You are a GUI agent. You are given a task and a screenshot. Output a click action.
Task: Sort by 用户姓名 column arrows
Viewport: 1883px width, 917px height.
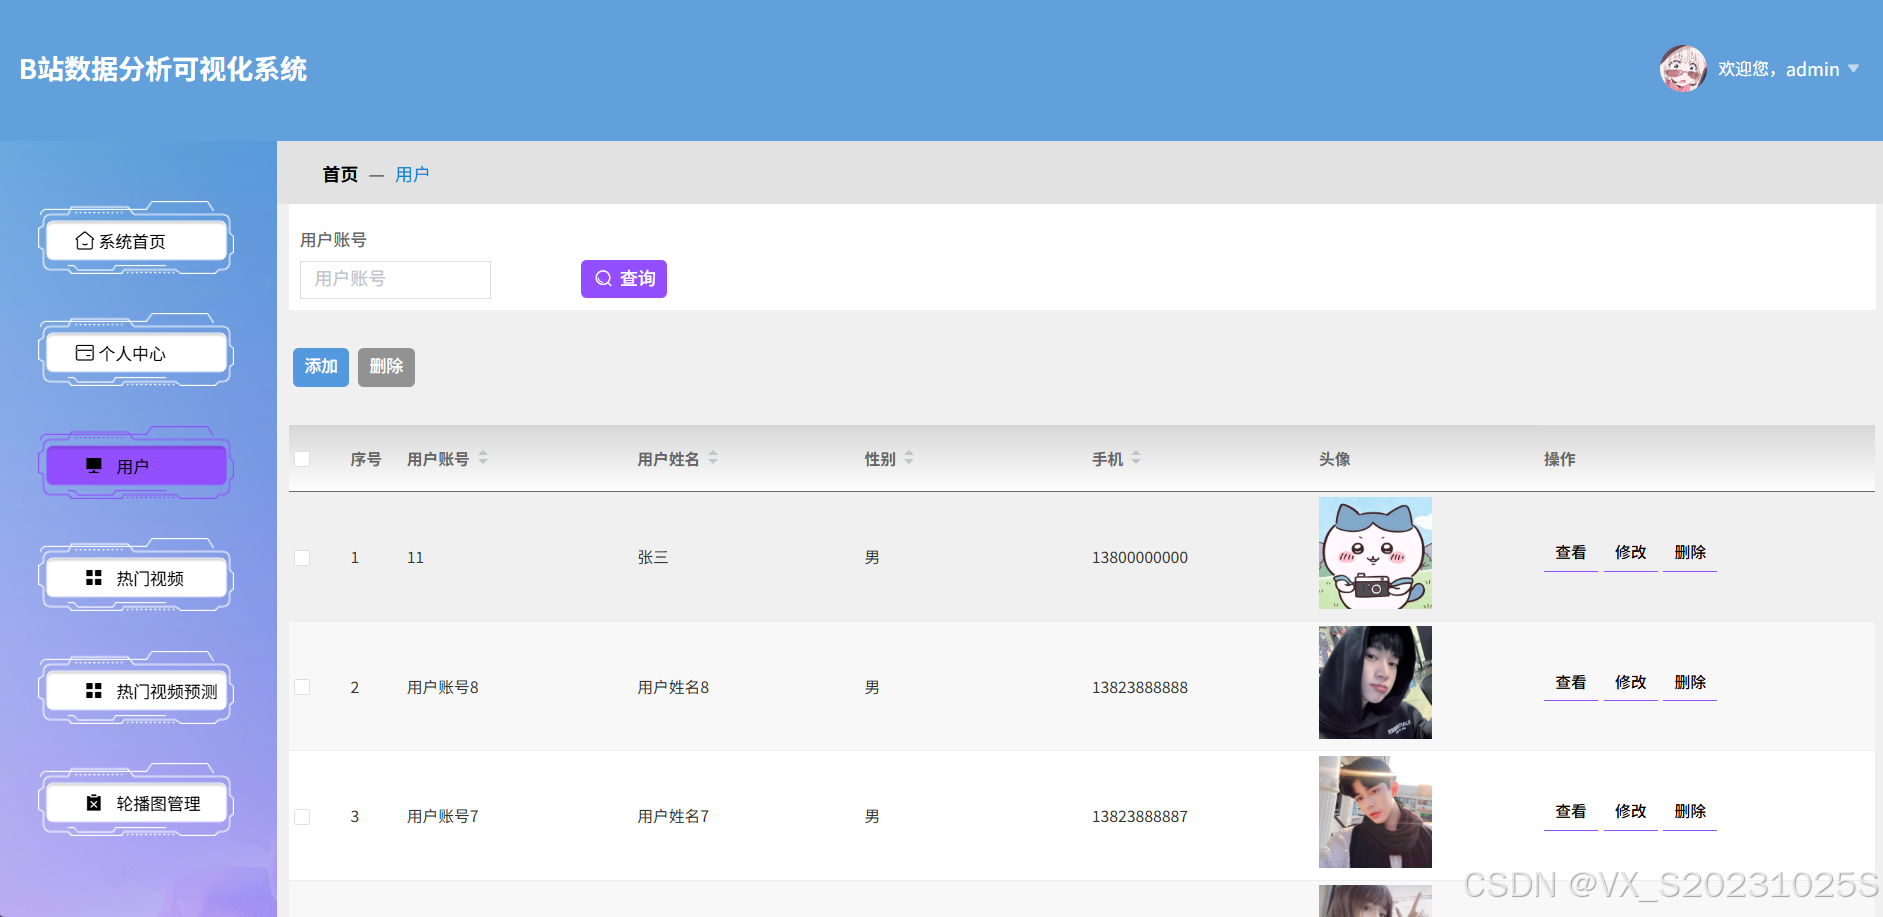pyautogui.click(x=713, y=458)
